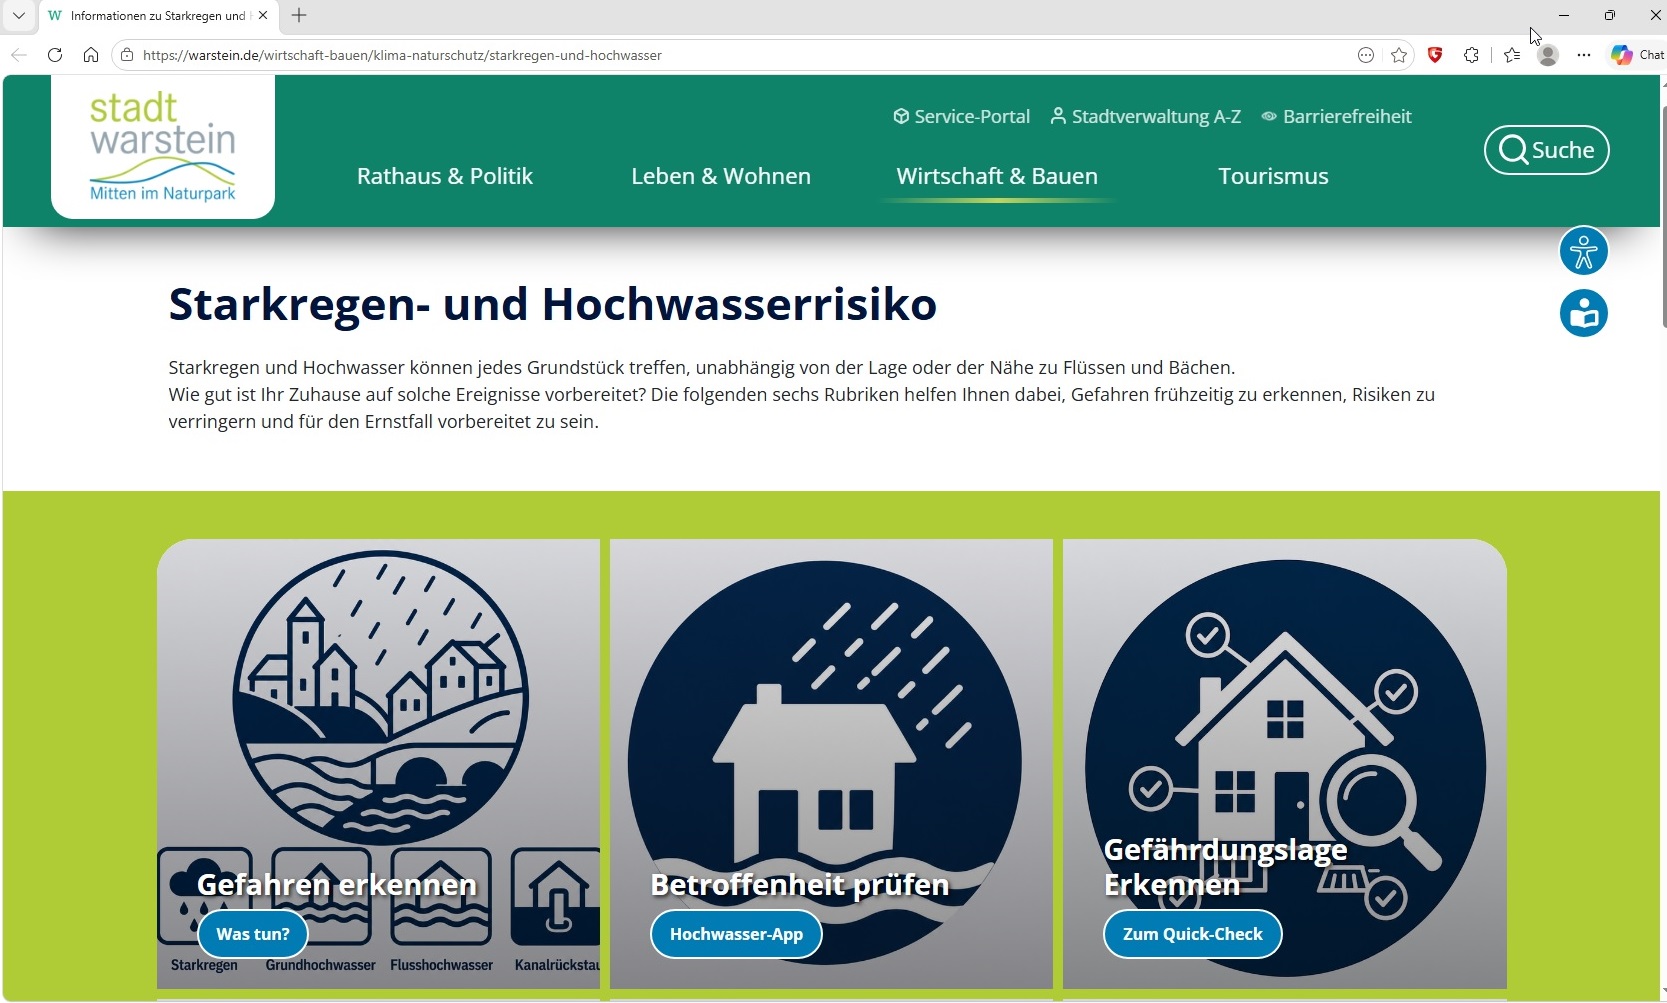Open the Suche search button
The width and height of the screenshot is (1667, 1003).
[1547, 150]
